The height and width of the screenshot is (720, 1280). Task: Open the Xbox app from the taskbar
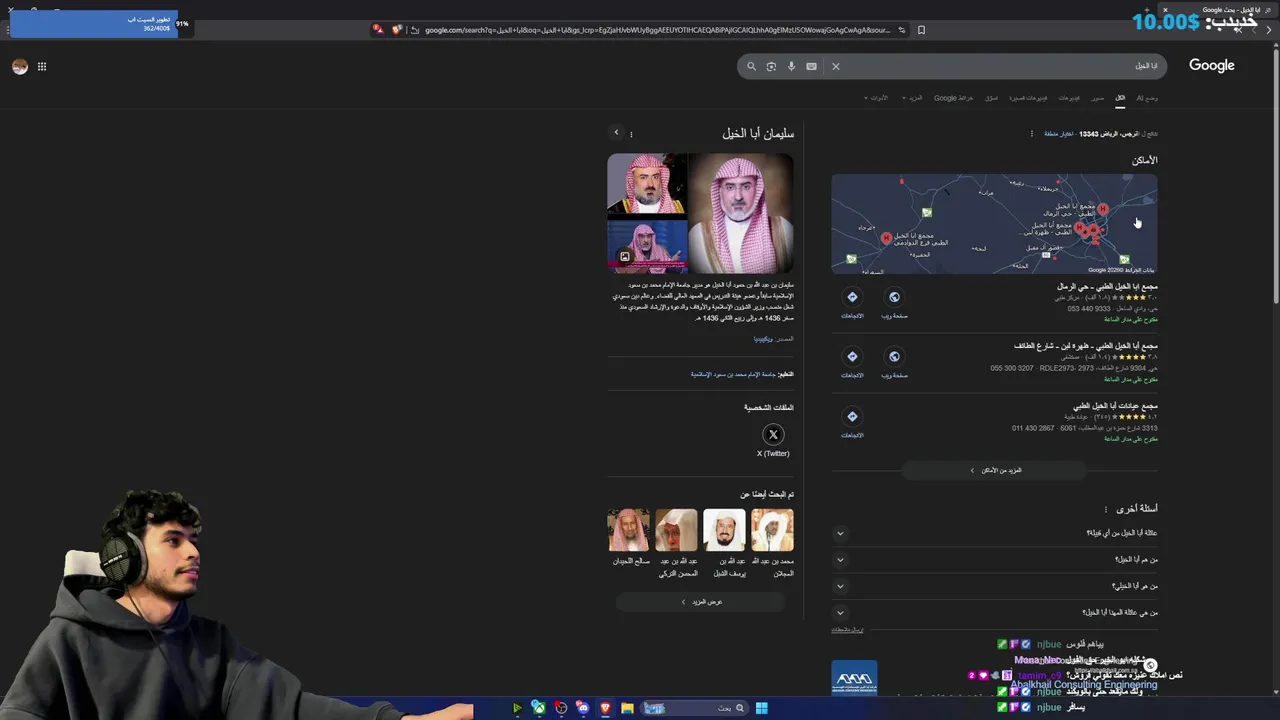(x=539, y=708)
